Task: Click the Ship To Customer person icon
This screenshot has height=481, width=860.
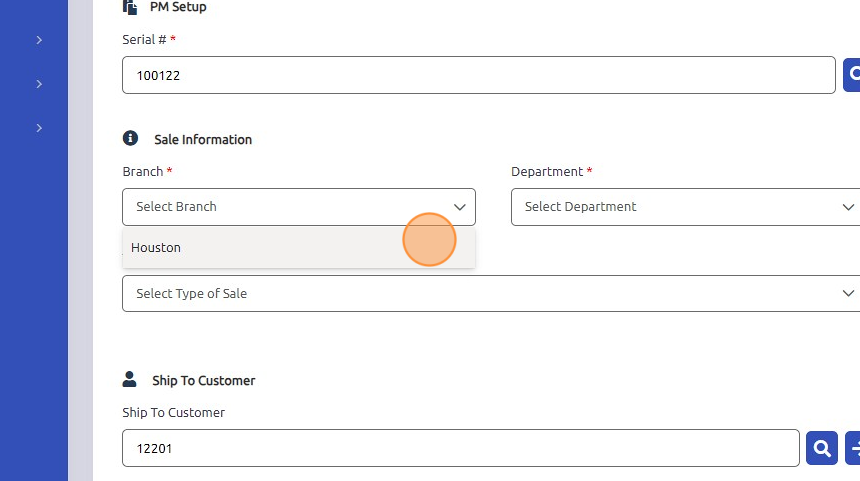Action: coord(129,379)
